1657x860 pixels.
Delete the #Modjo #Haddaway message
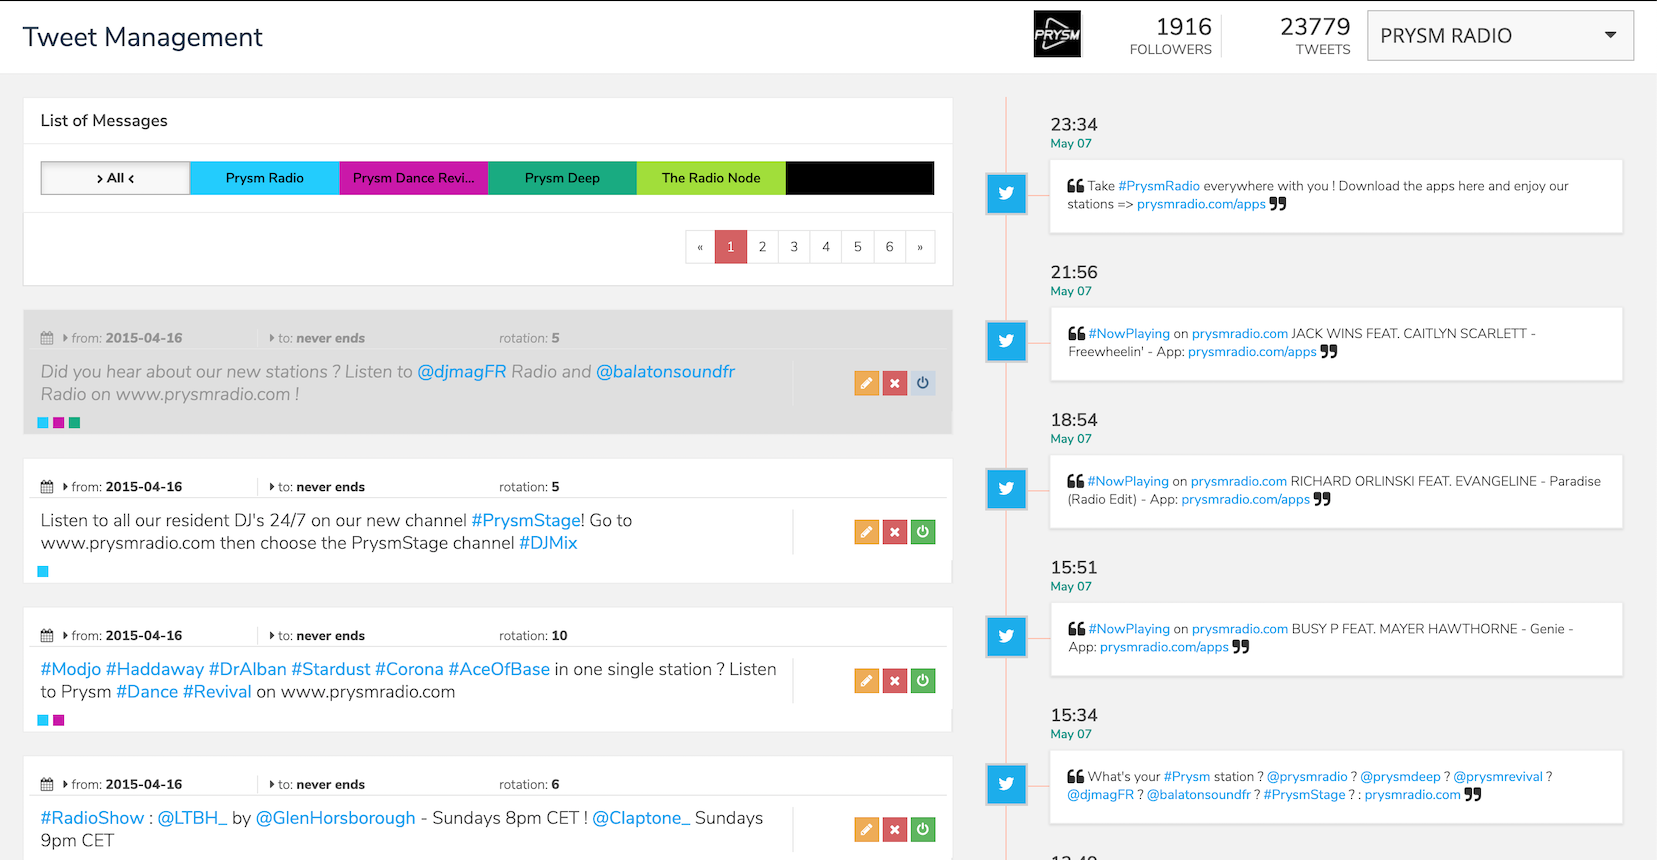895,681
